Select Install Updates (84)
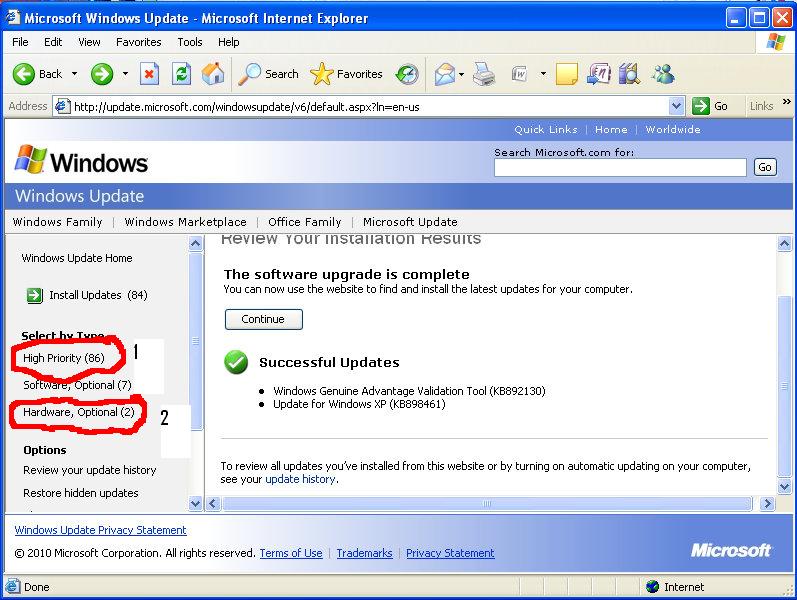797x600 pixels. (x=98, y=295)
